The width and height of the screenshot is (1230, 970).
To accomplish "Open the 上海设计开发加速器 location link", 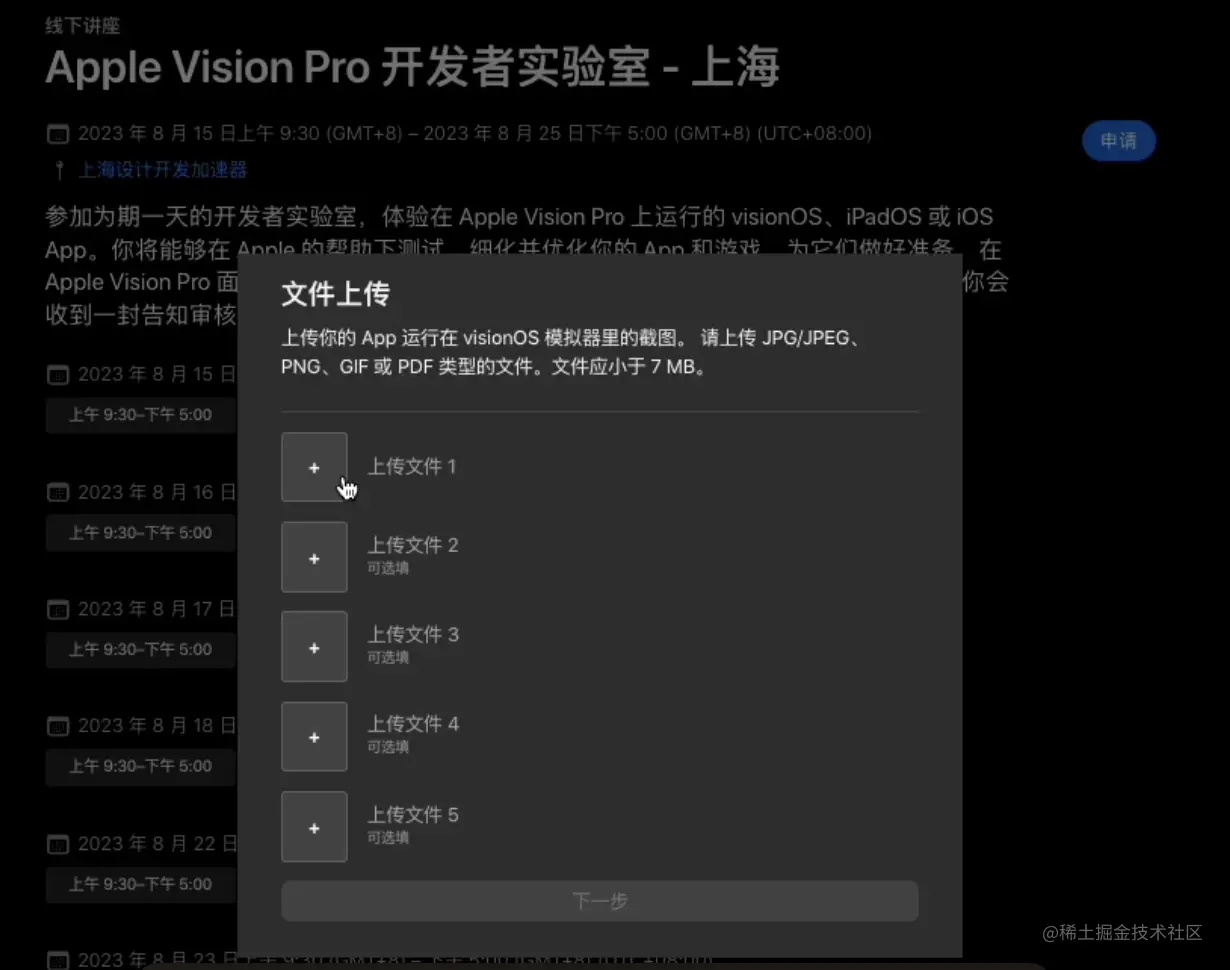I will (x=163, y=170).
